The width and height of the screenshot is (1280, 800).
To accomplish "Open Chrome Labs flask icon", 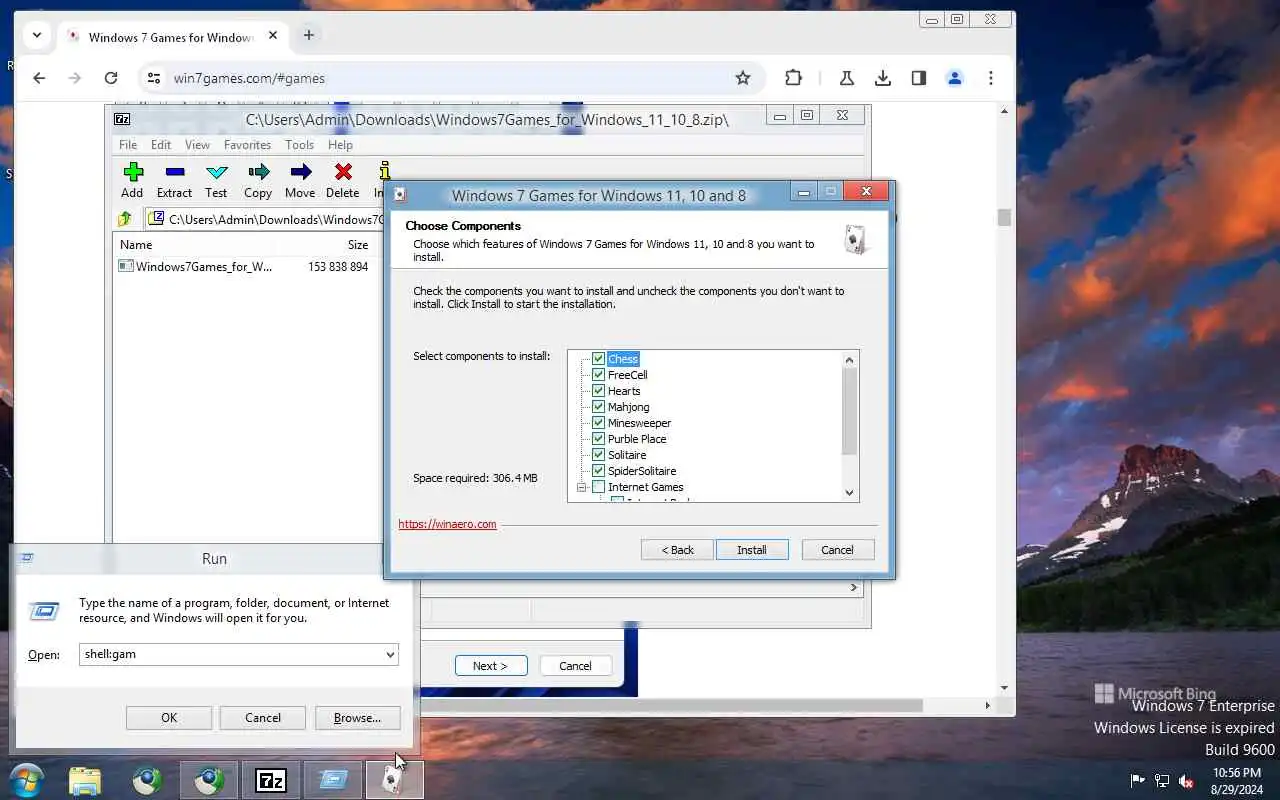I will tap(847, 78).
